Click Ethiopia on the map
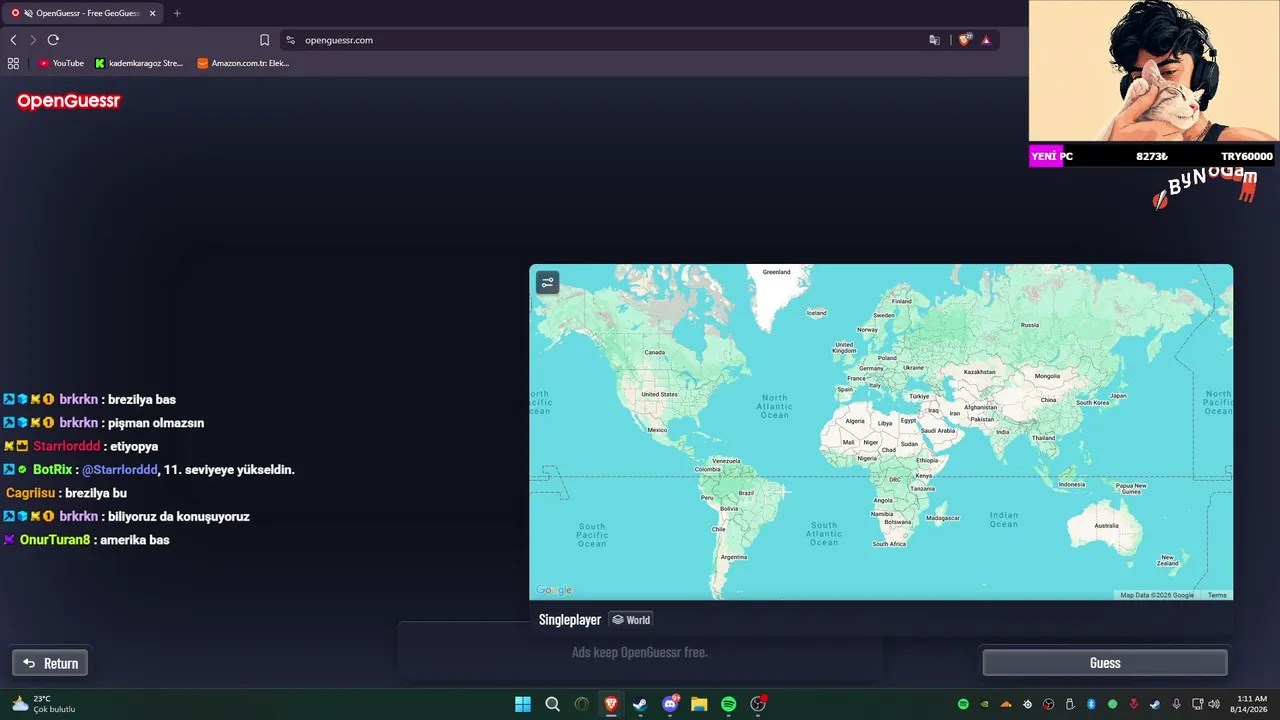This screenshot has width=1280, height=720. 927,460
